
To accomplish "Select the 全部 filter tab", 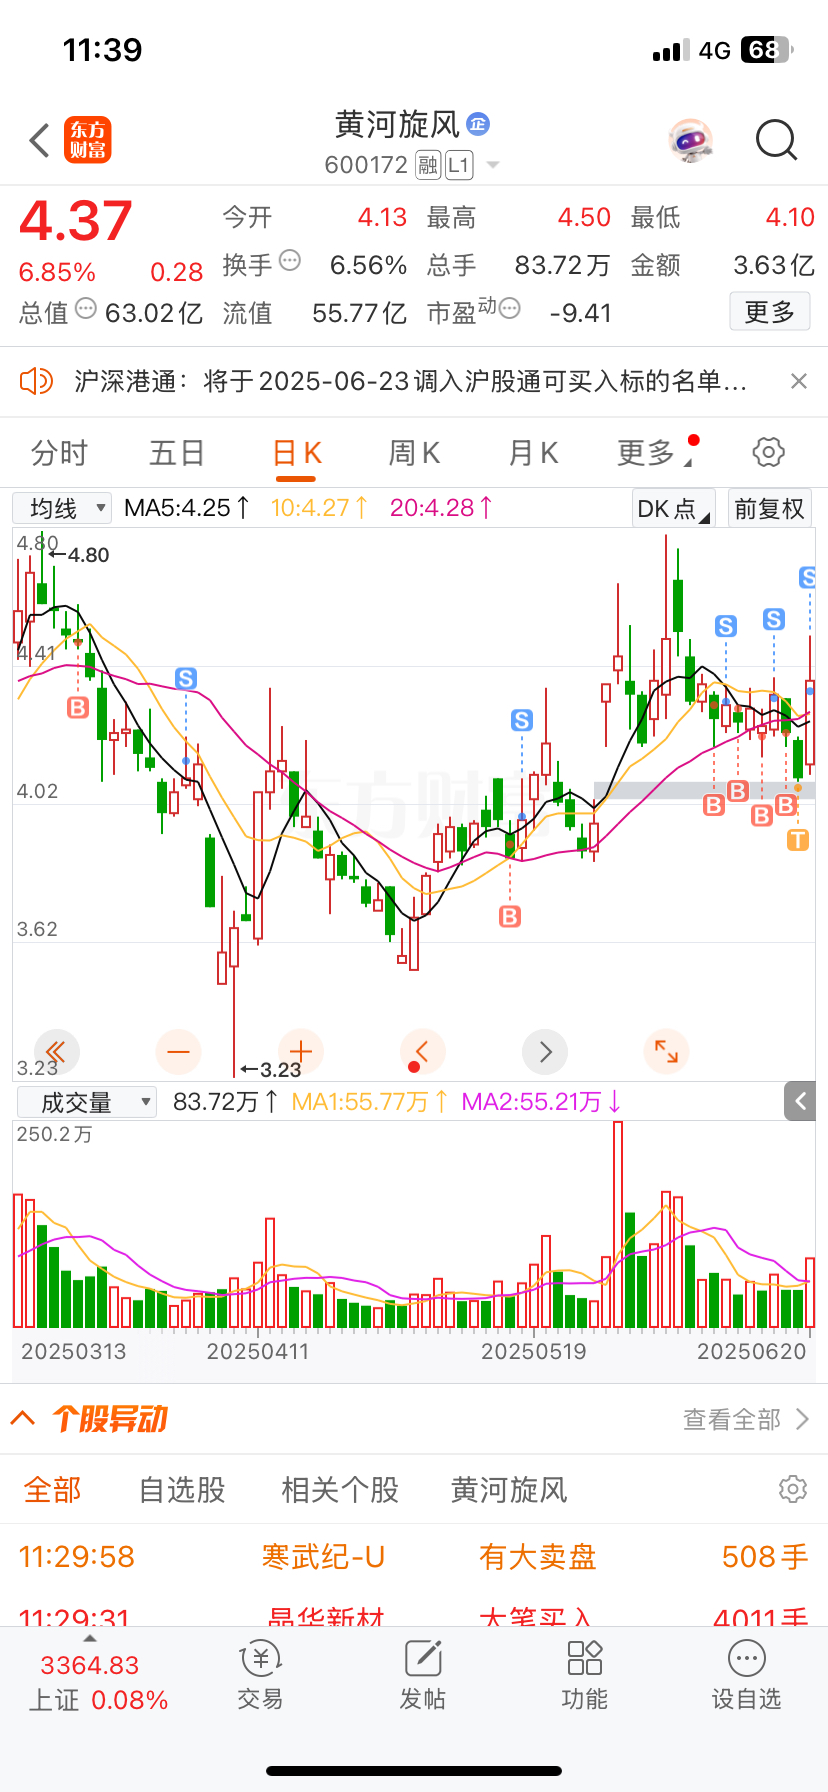I will click(52, 1490).
